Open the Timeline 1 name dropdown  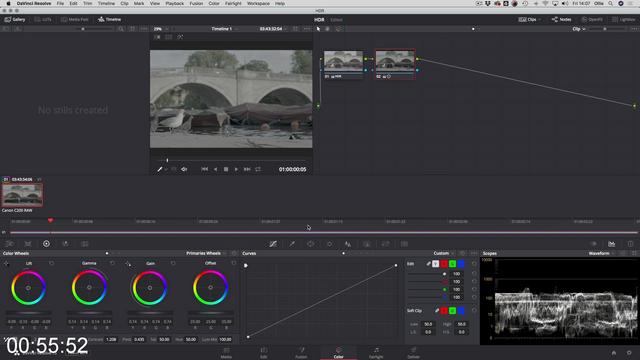(224, 29)
